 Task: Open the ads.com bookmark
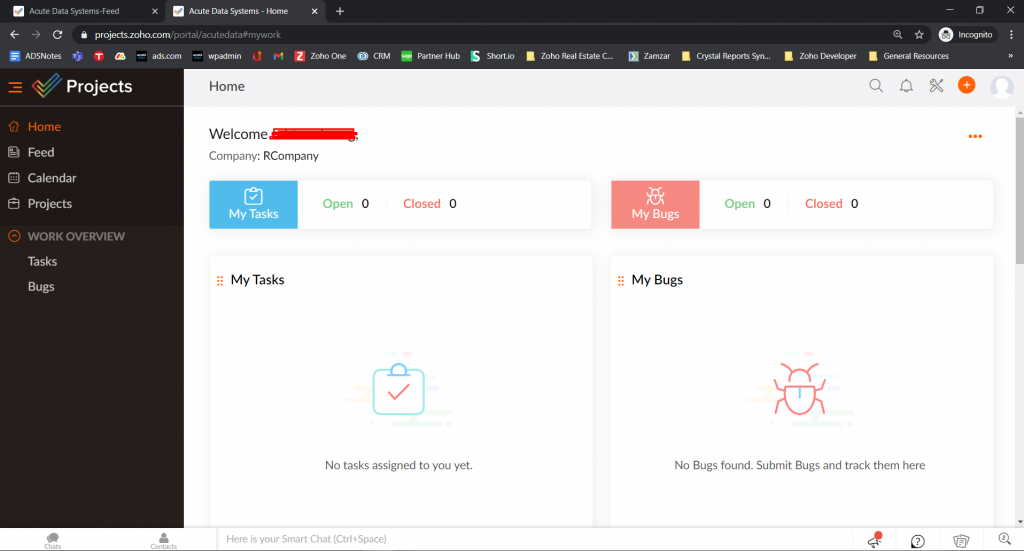(x=159, y=56)
